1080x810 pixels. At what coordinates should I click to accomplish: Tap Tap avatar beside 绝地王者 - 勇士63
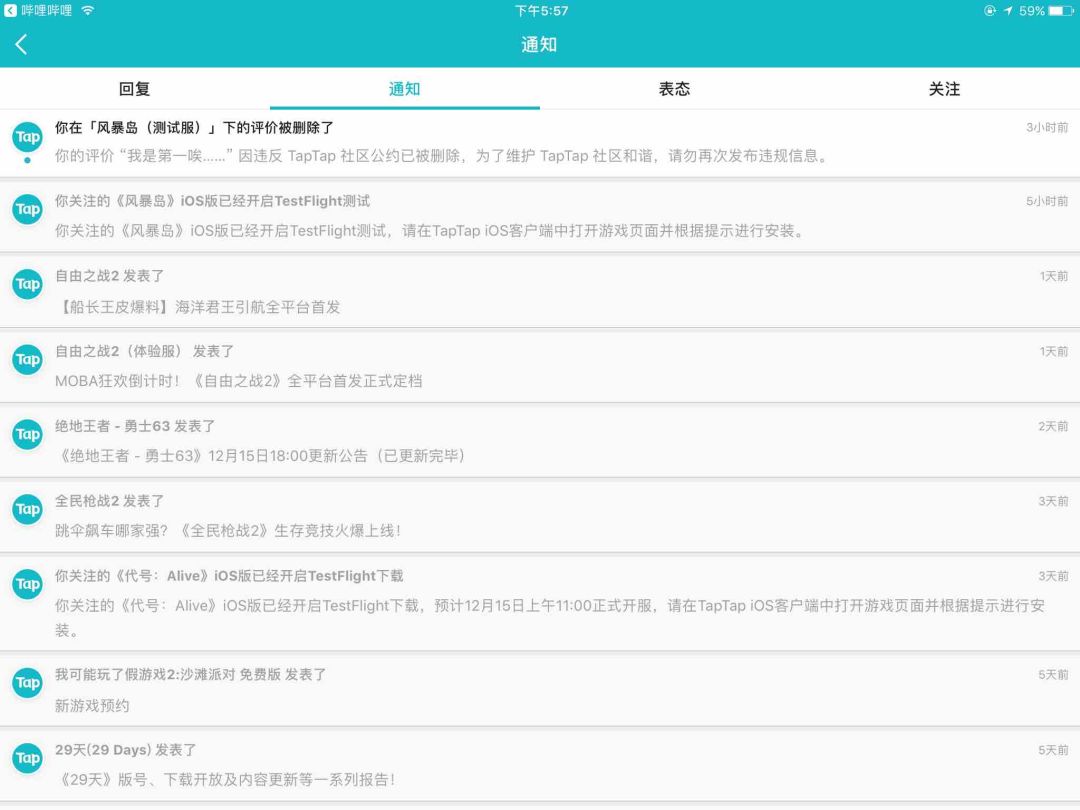[x=28, y=435]
